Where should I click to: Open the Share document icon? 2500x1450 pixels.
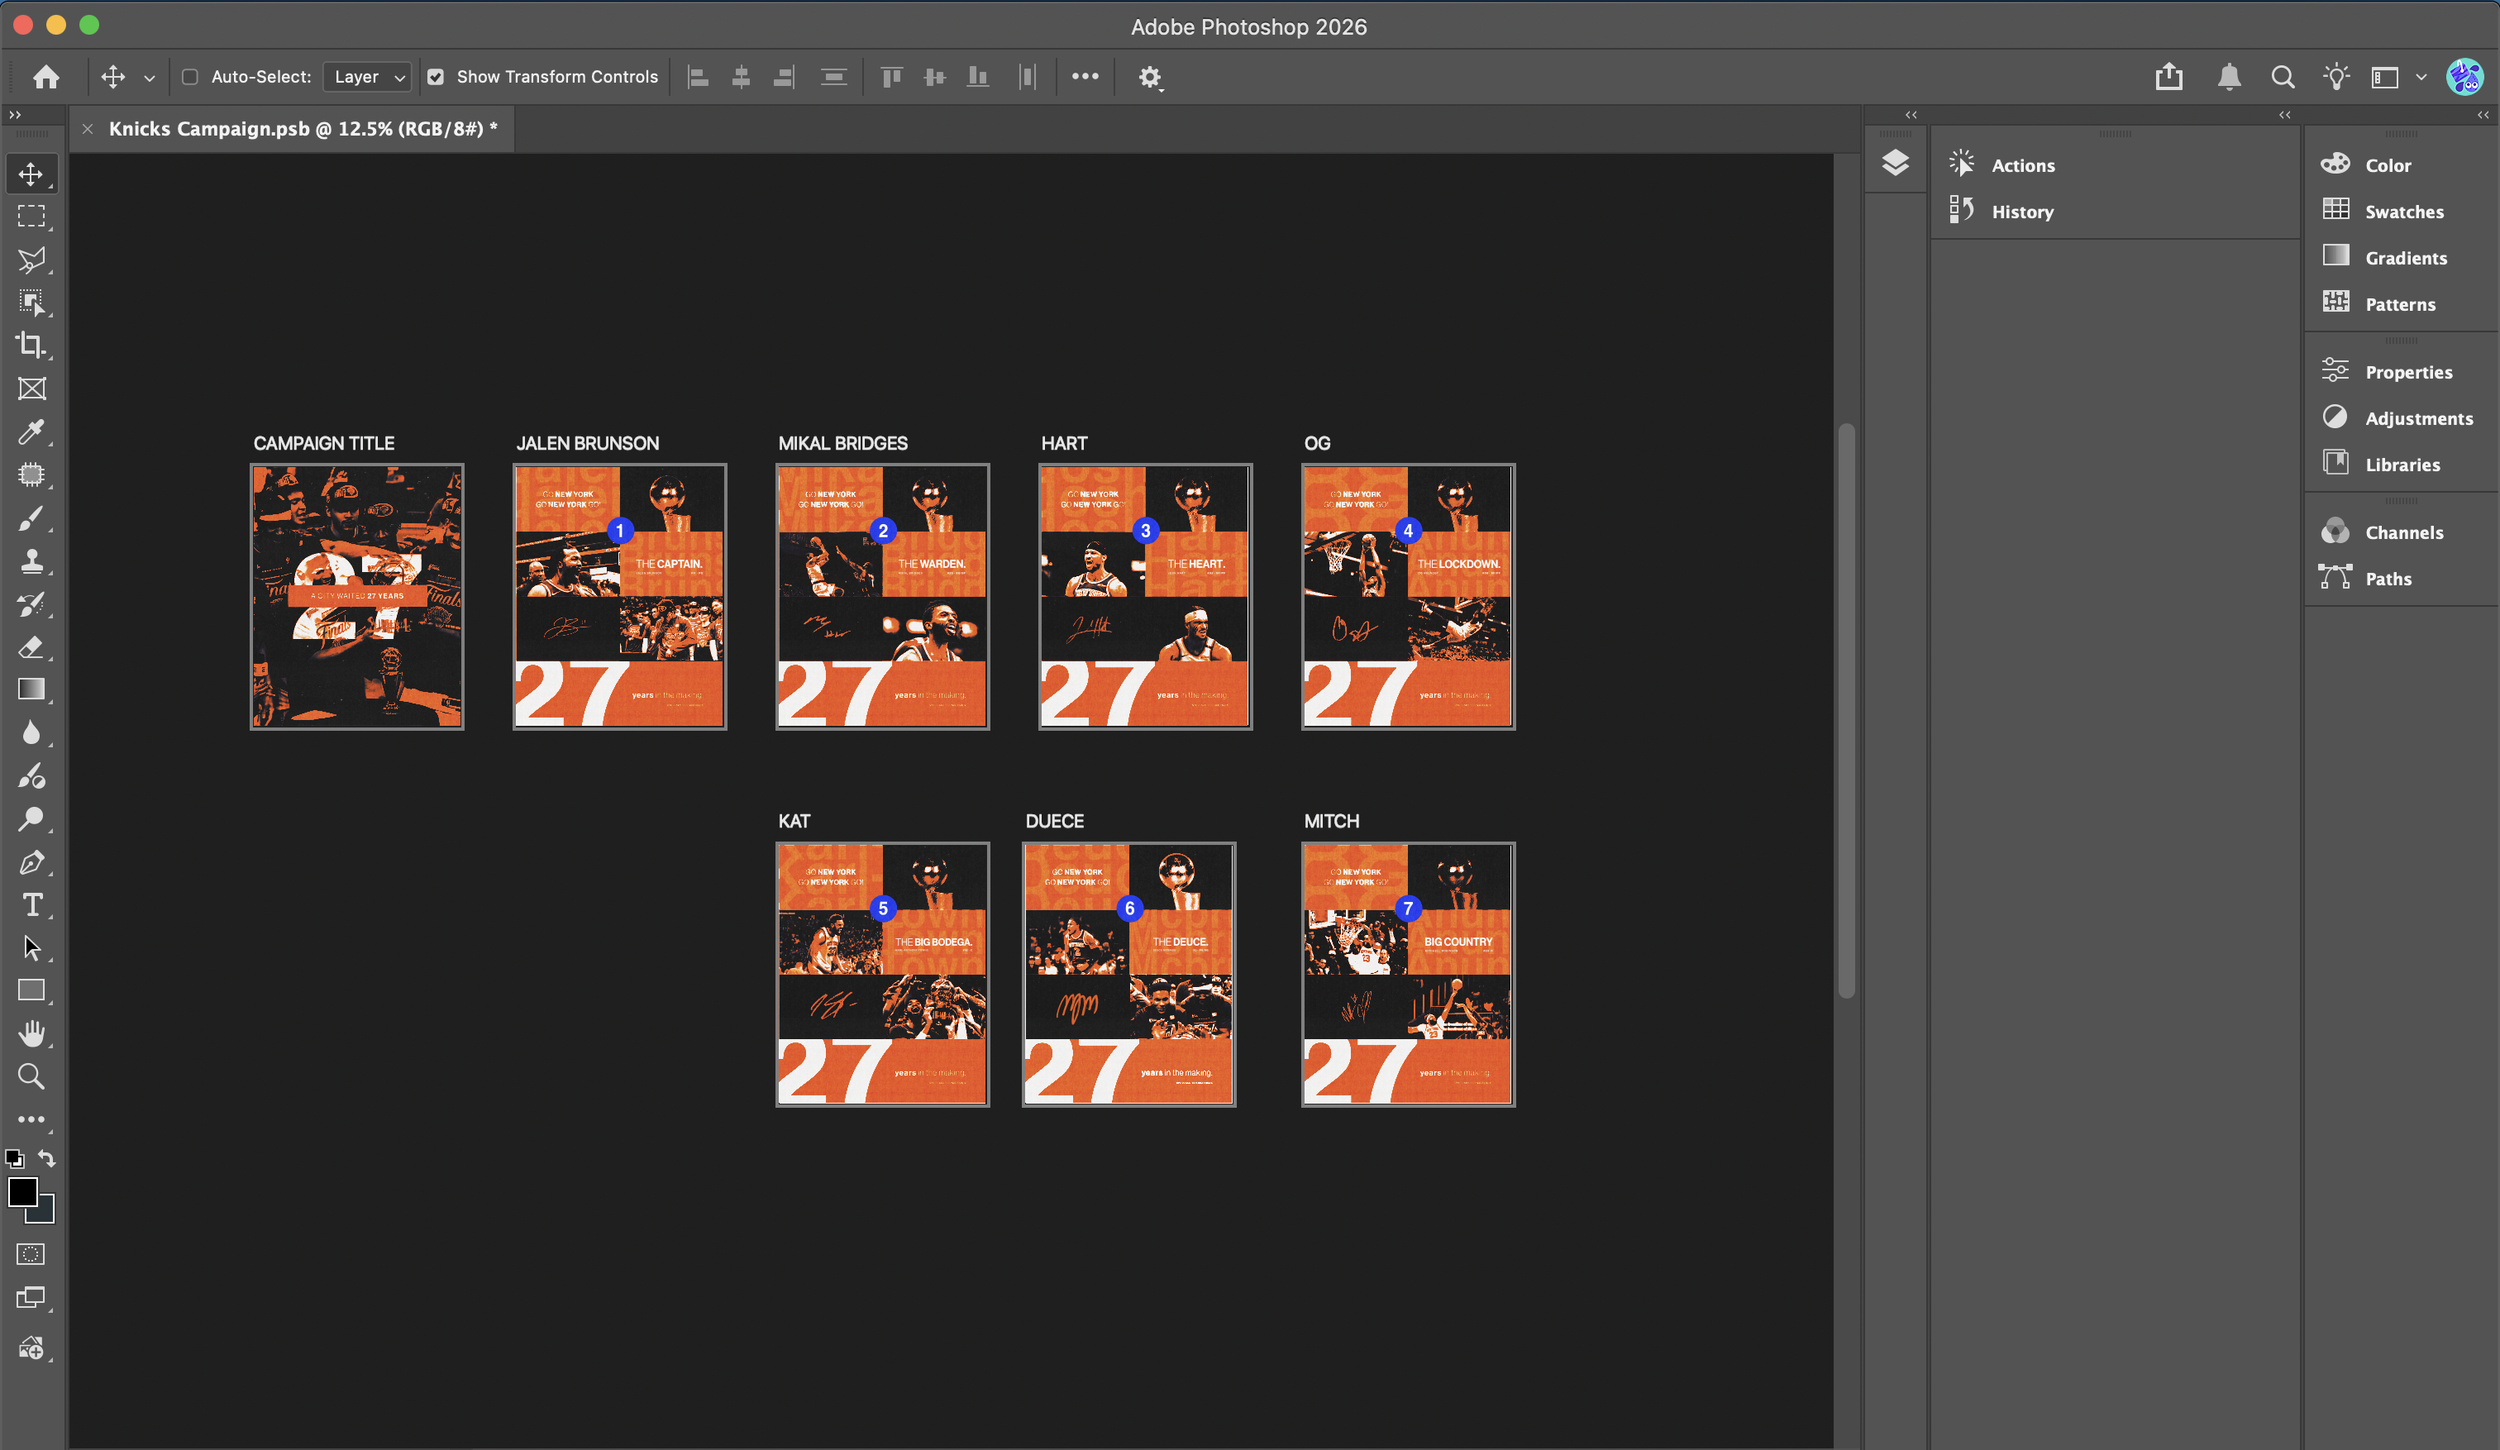tap(2169, 77)
